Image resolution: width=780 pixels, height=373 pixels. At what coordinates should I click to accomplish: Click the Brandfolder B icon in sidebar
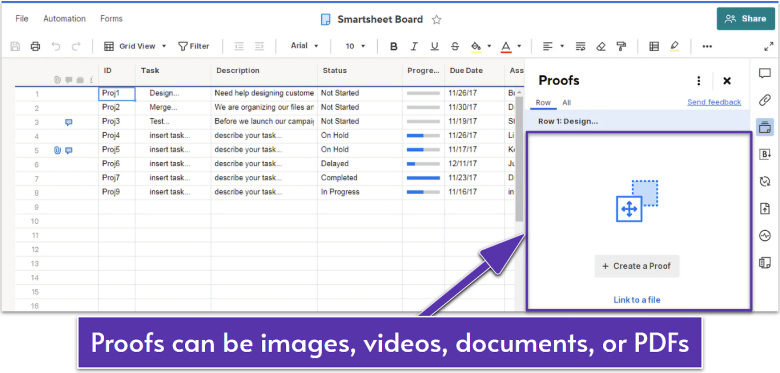765,155
